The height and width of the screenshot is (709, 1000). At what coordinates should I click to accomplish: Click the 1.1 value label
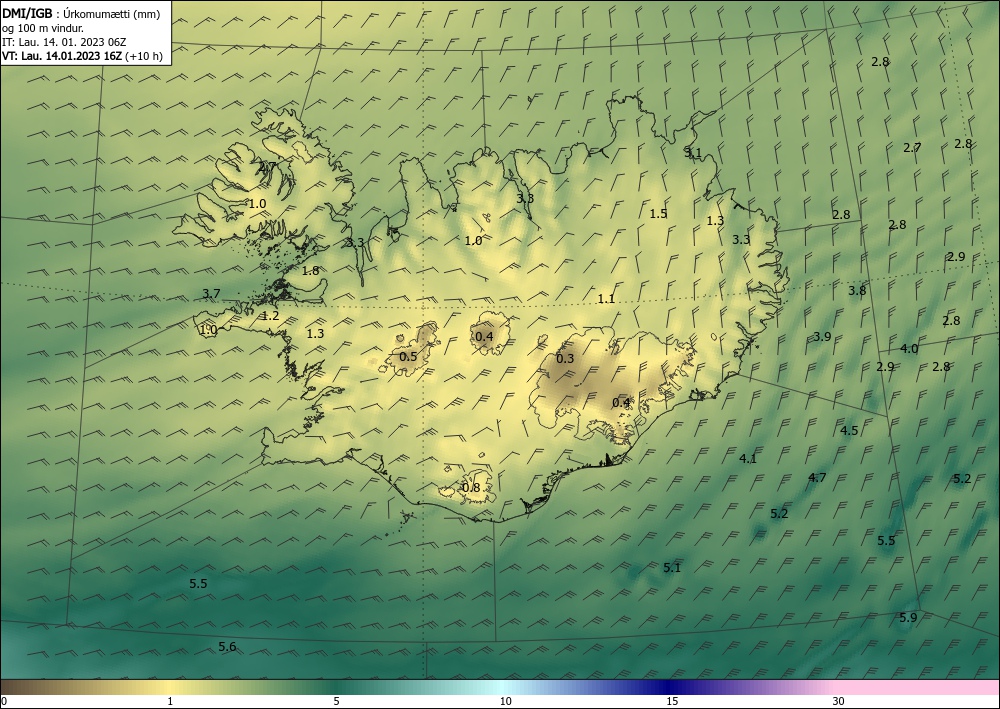[x=606, y=298]
